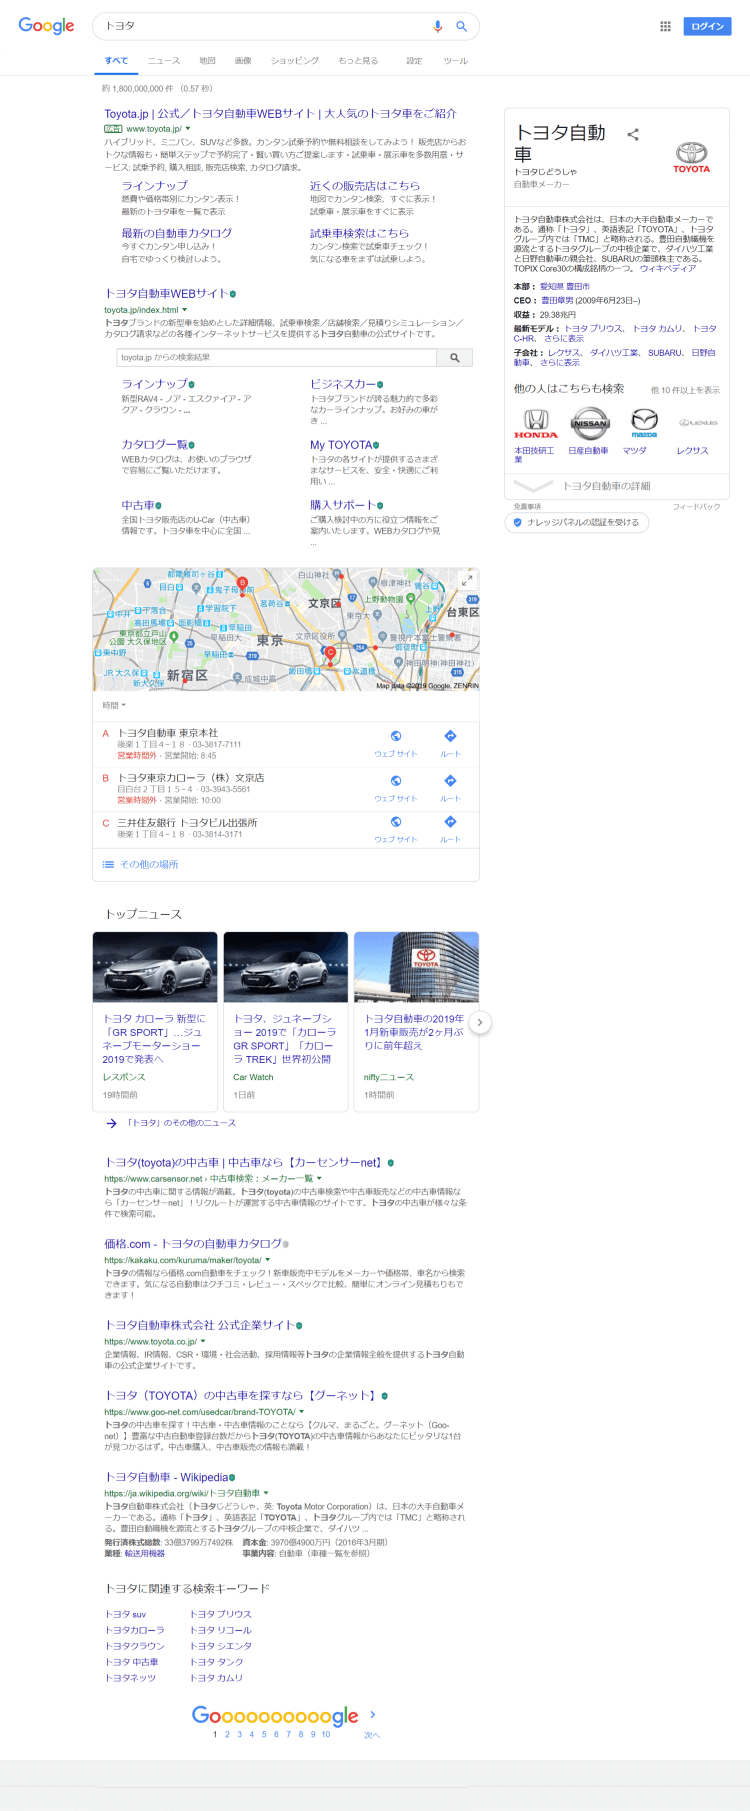Open dropdown arrow beside www.toyota.jp ad URL
The width and height of the screenshot is (750, 1811).
coord(188,129)
